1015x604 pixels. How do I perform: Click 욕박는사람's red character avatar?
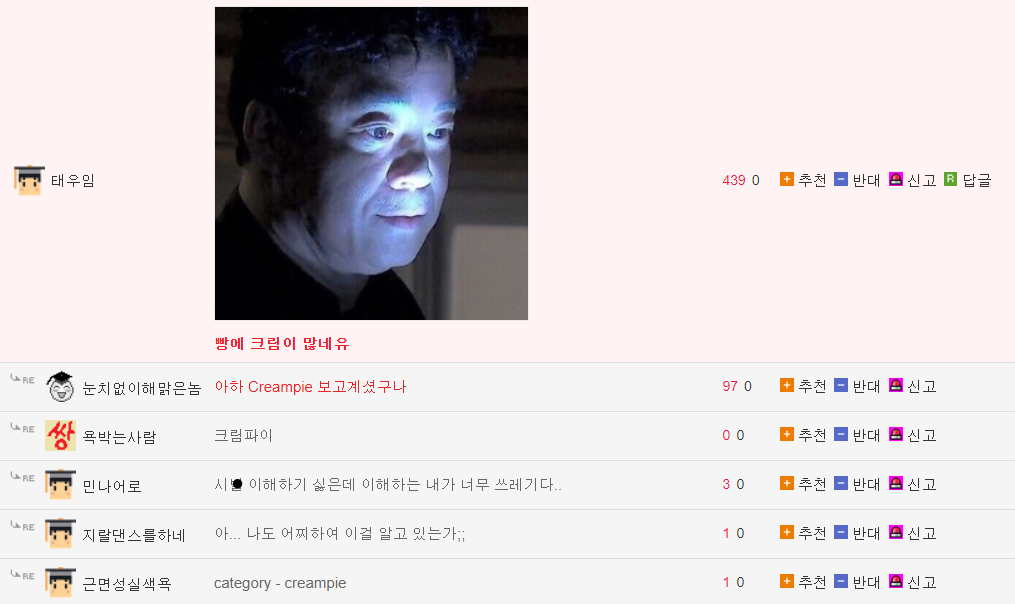point(60,436)
